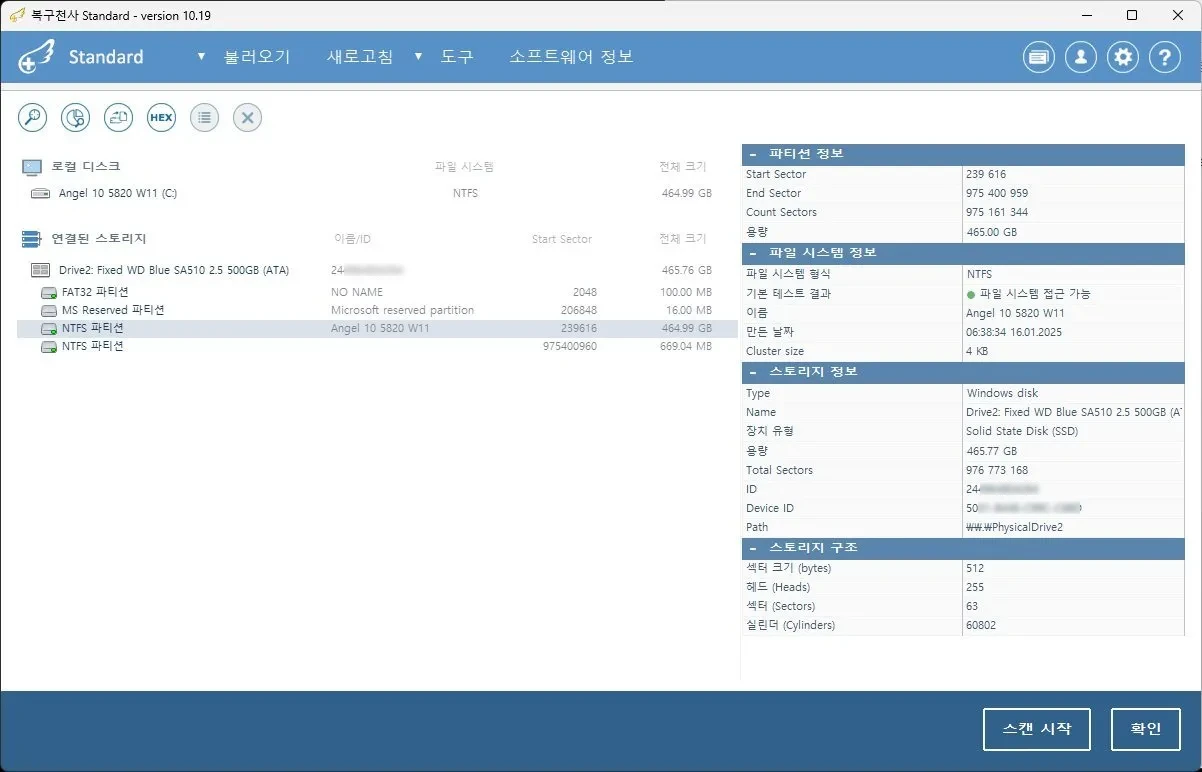1202x772 pixels.
Task: Click the drive icon of Drive2 row
Action: point(41,270)
